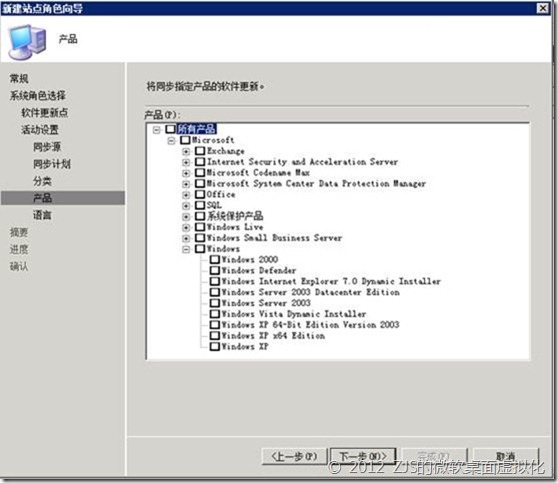
Task: Open the 分类 step
Action: [x=42, y=181]
